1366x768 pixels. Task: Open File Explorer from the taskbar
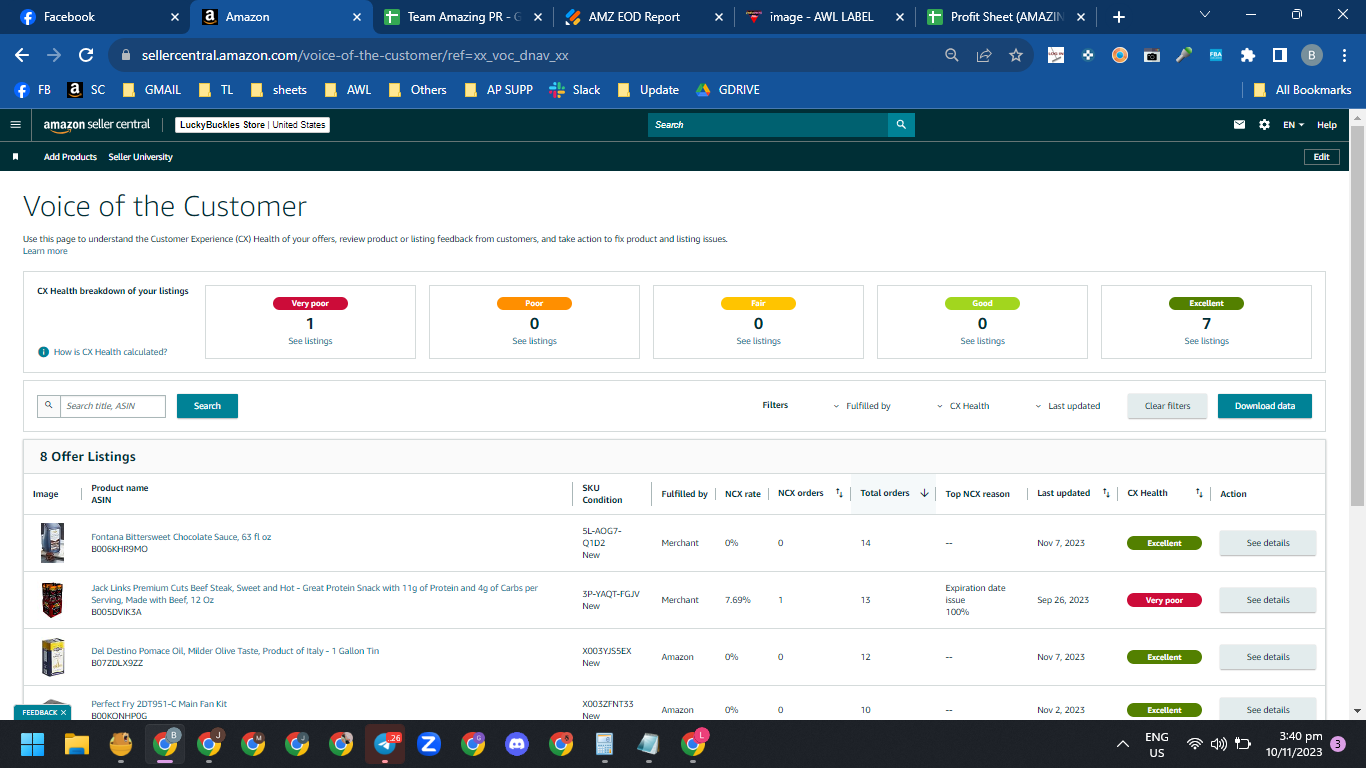[77, 744]
